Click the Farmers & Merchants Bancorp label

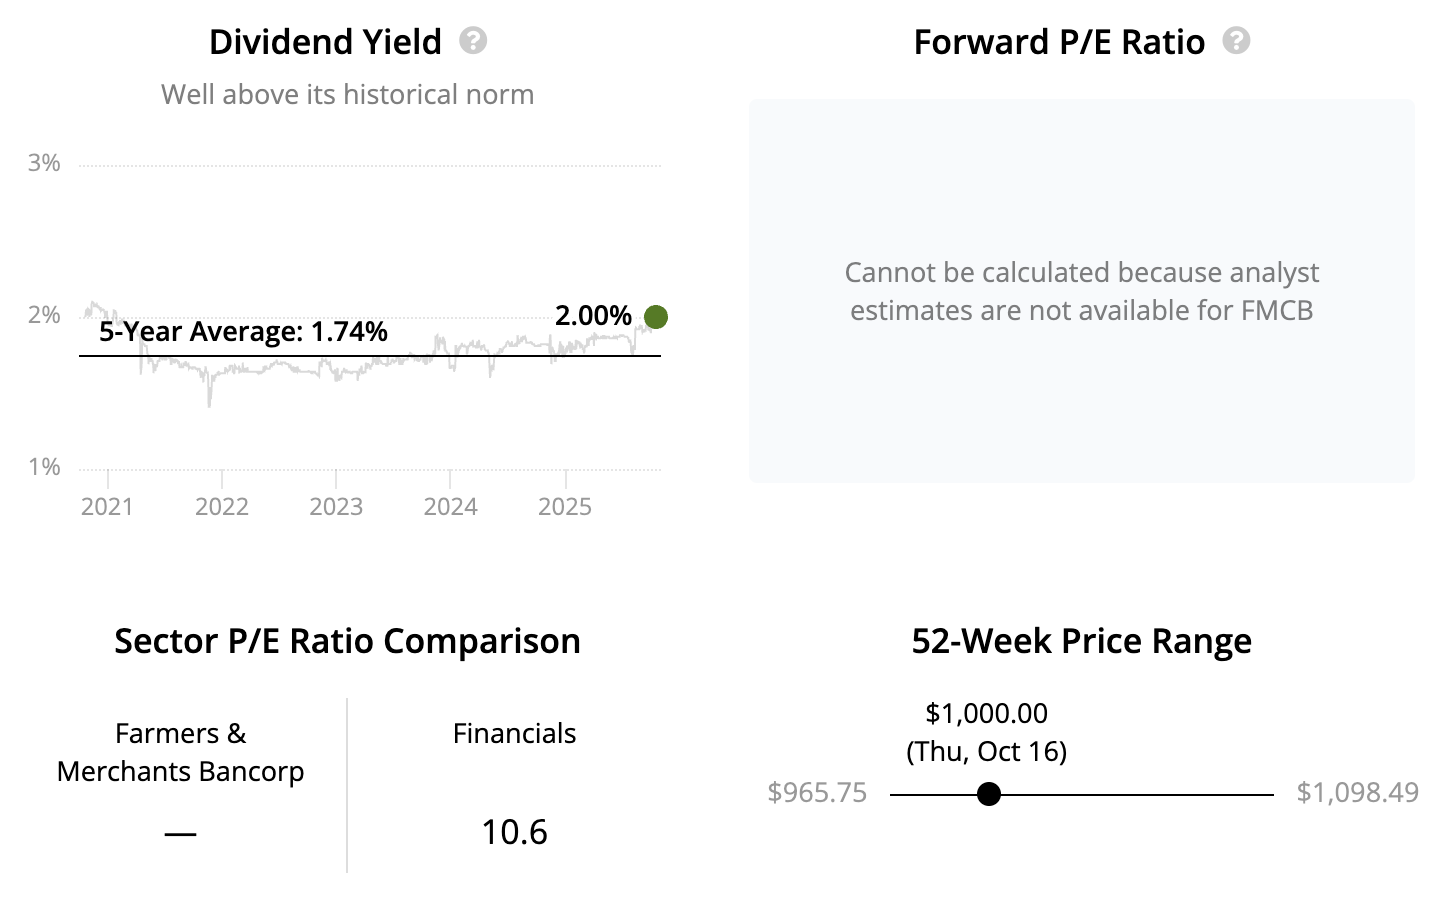(x=180, y=752)
